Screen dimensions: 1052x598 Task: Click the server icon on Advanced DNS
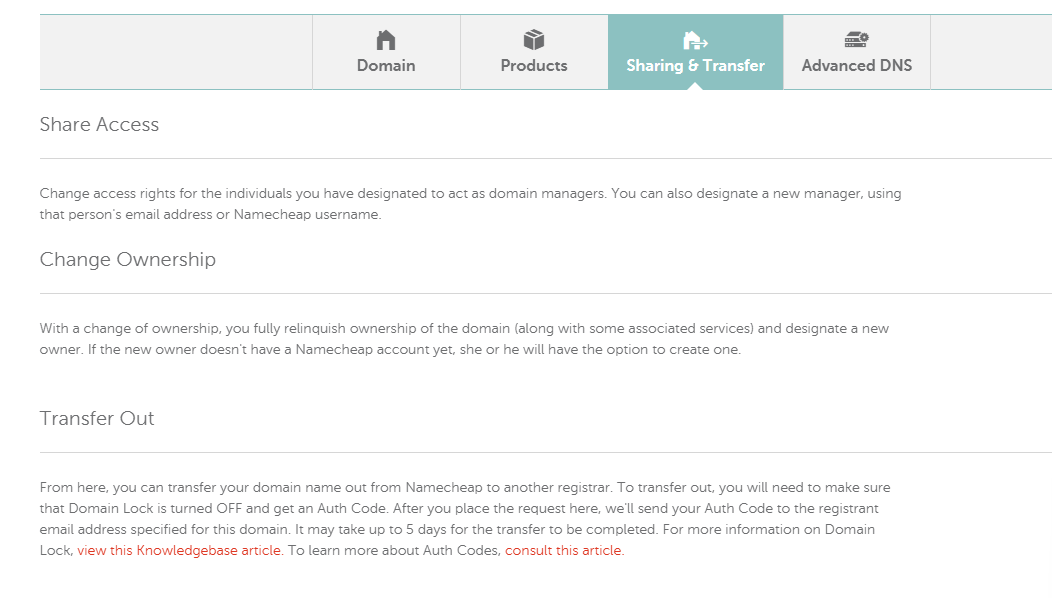click(x=854, y=41)
